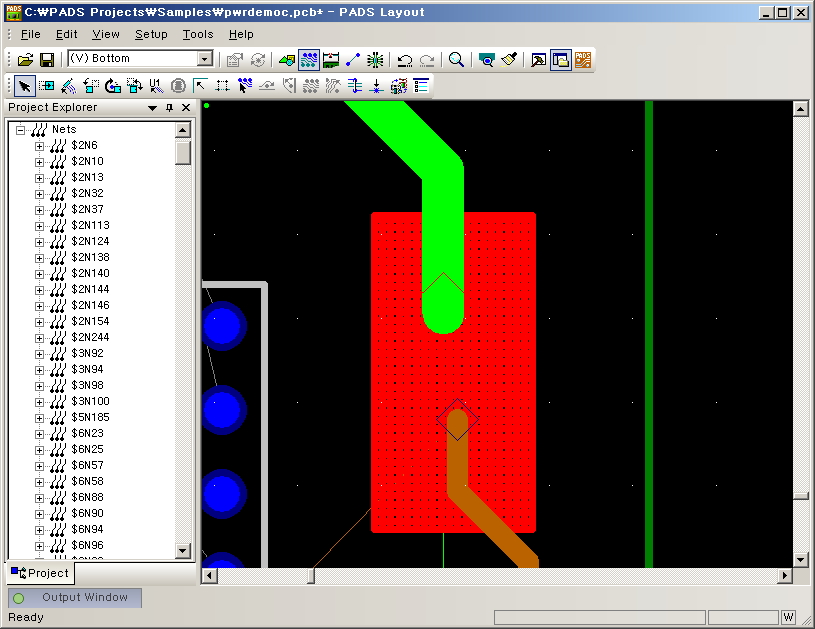Screen dimensions: 815x629
Task: Click the Redraw brush icon
Action: pyautogui.click(x=509, y=60)
